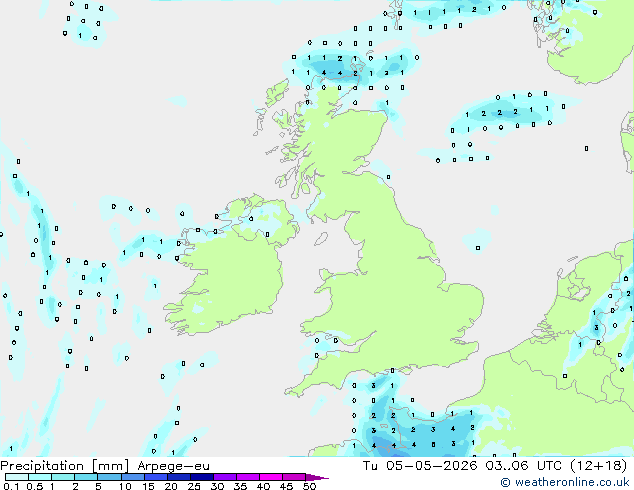Click the legend scale label '35'
The width and height of the screenshot is (634, 490).
tap(241, 486)
